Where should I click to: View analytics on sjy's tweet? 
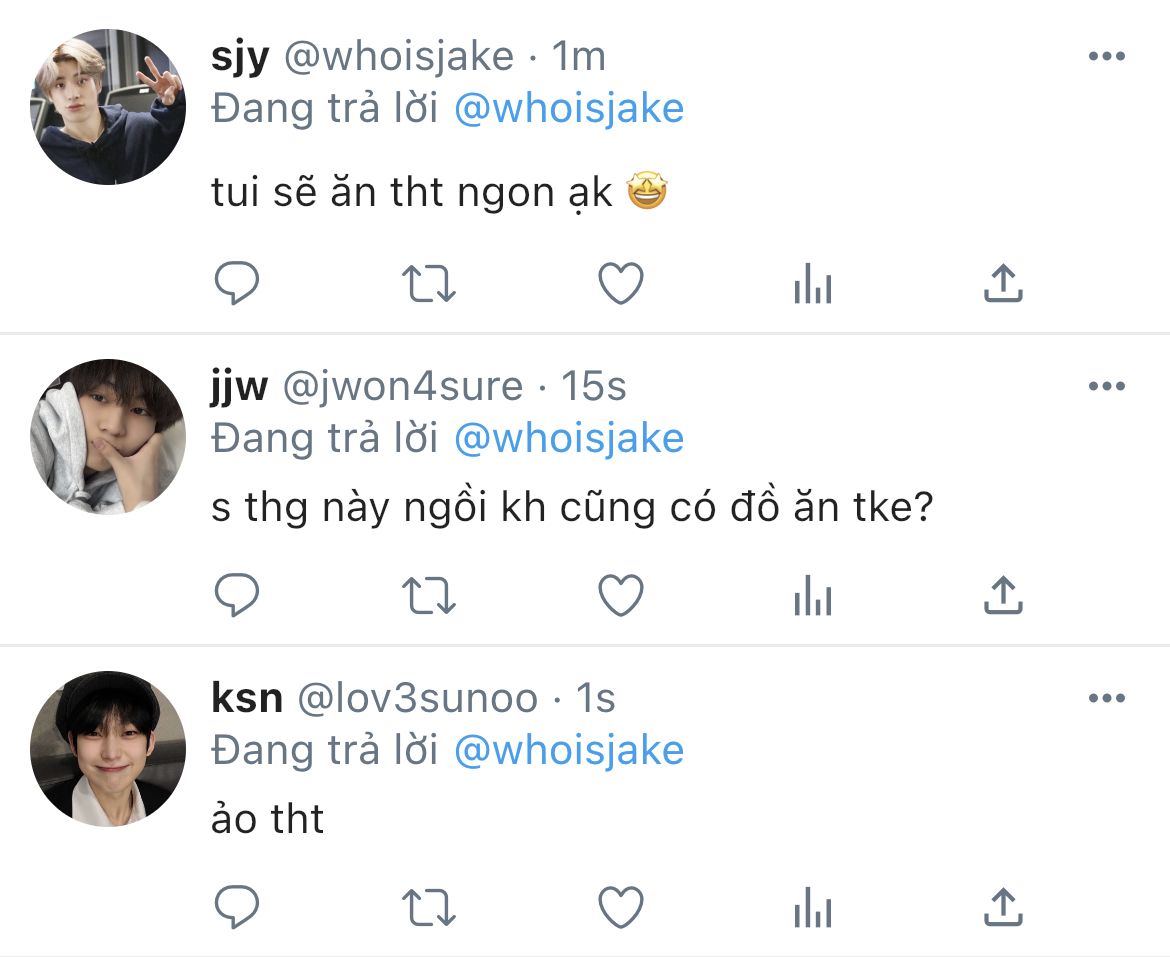point(813,283)
